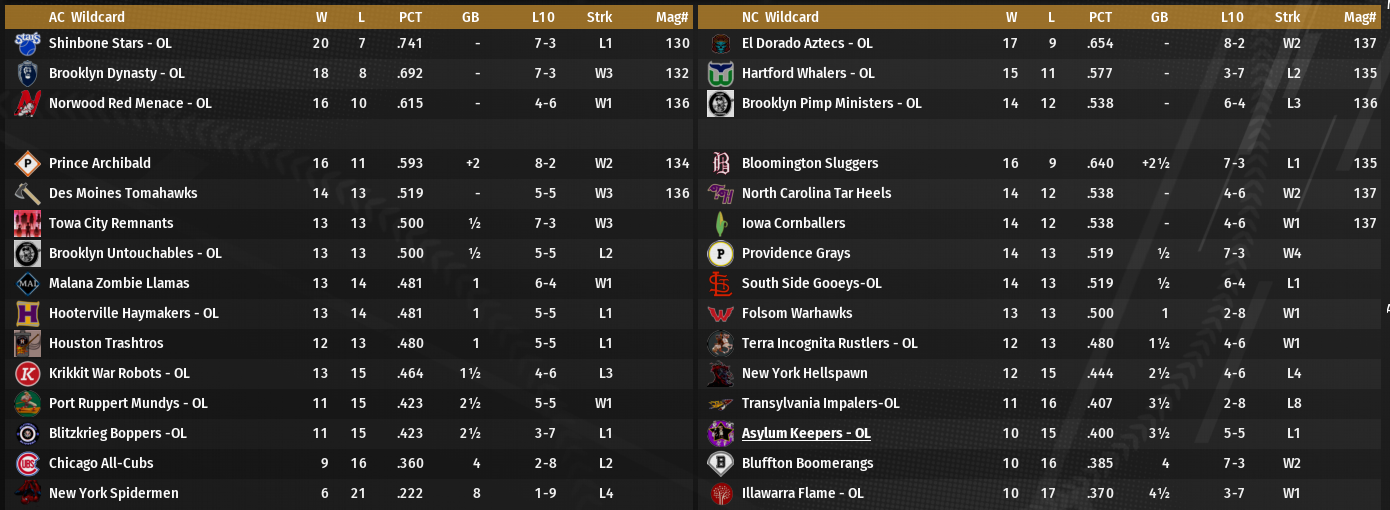Click the NC Wildcard Strk column header

pyautogui.click(x=1287, y=17)
